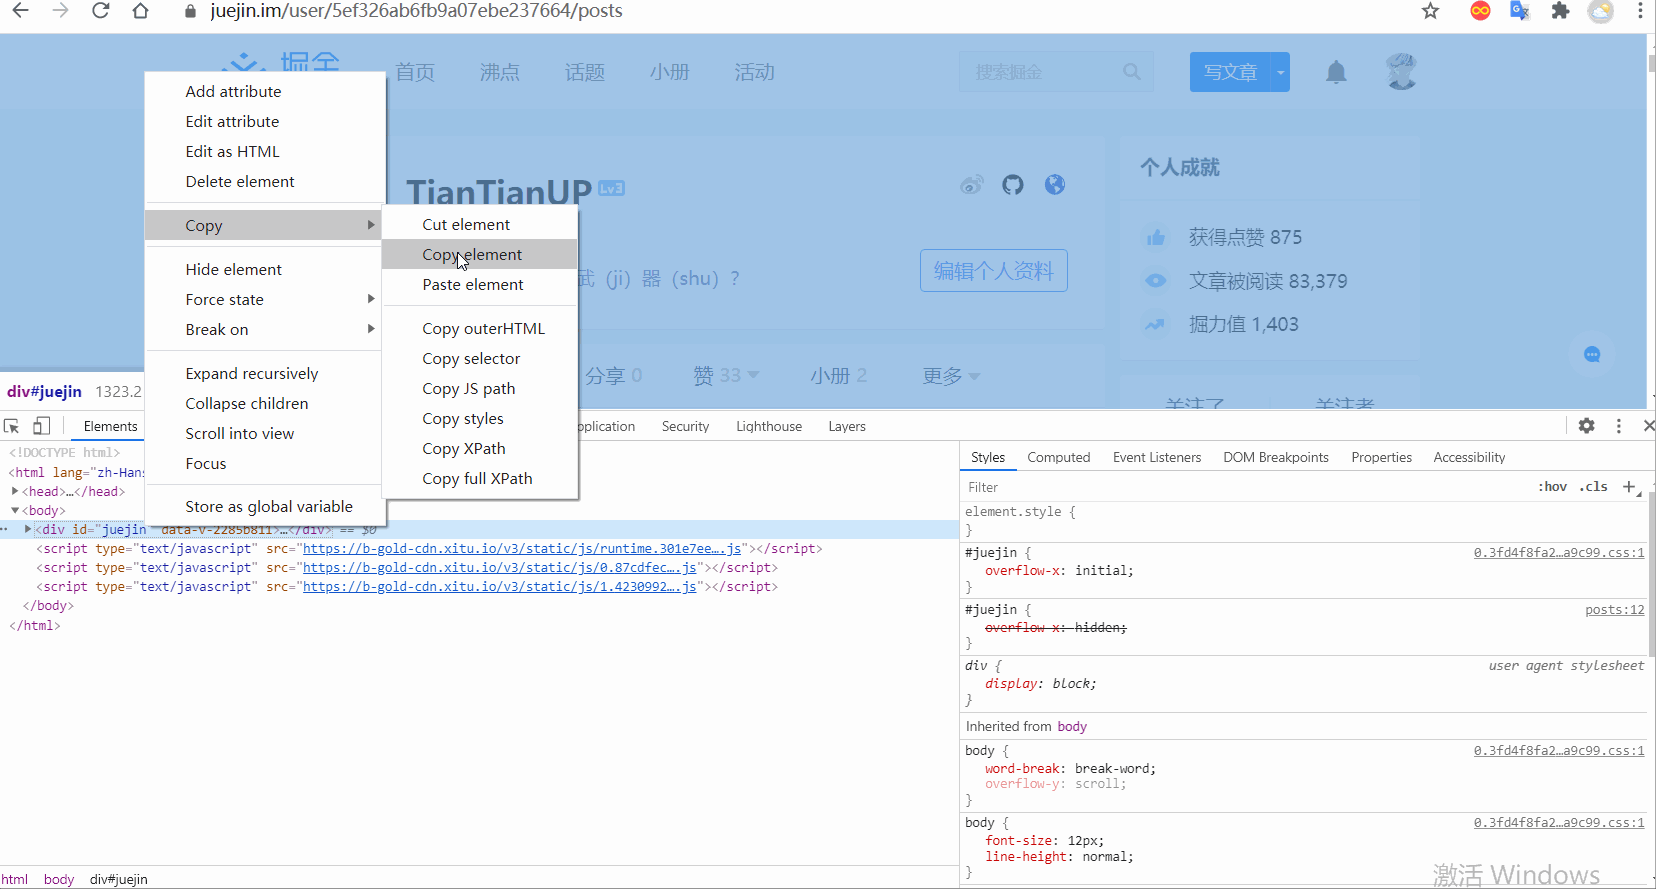This screenshot has height=889, width=1656.
Task: Switch to Computed tab
Action: pyautogui.click(x=1058, y=457)
